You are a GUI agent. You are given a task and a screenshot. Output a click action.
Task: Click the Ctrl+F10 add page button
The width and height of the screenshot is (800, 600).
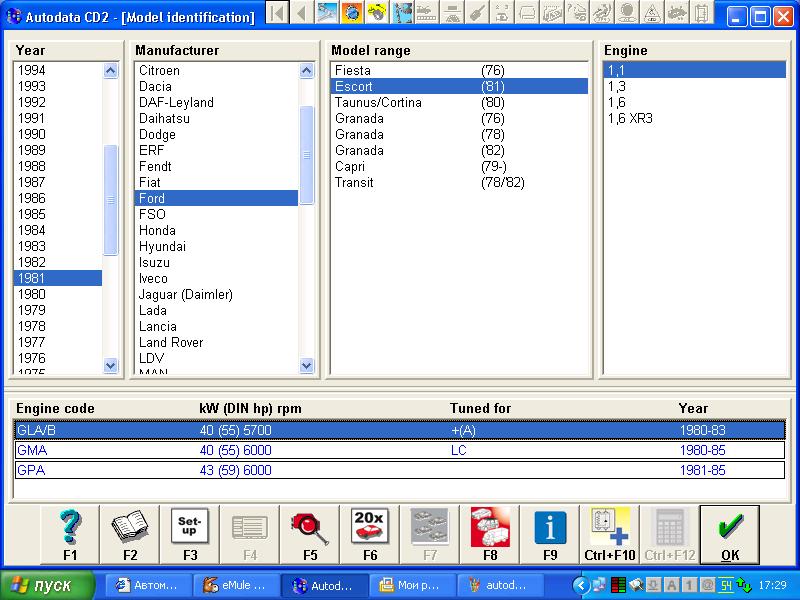(x=610, y=535)
